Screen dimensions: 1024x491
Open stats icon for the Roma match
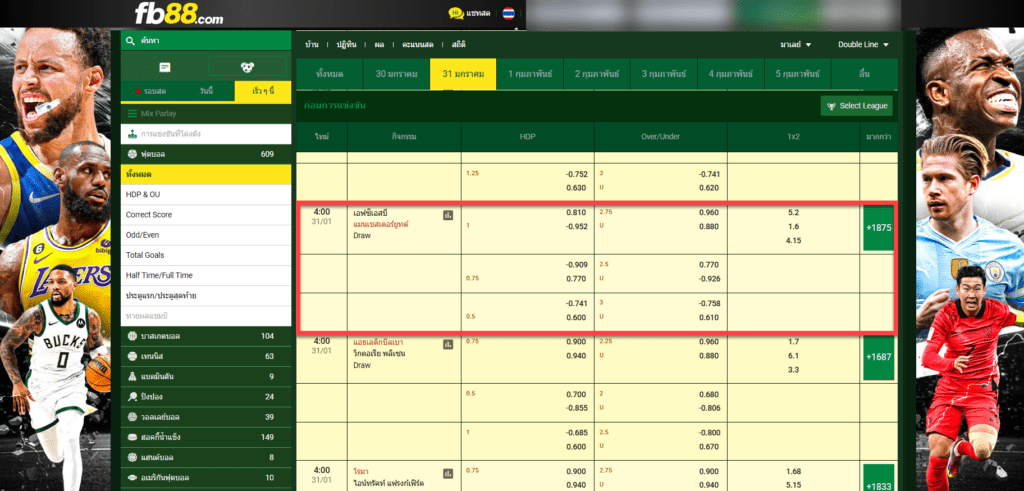click(x=448, y=473)
